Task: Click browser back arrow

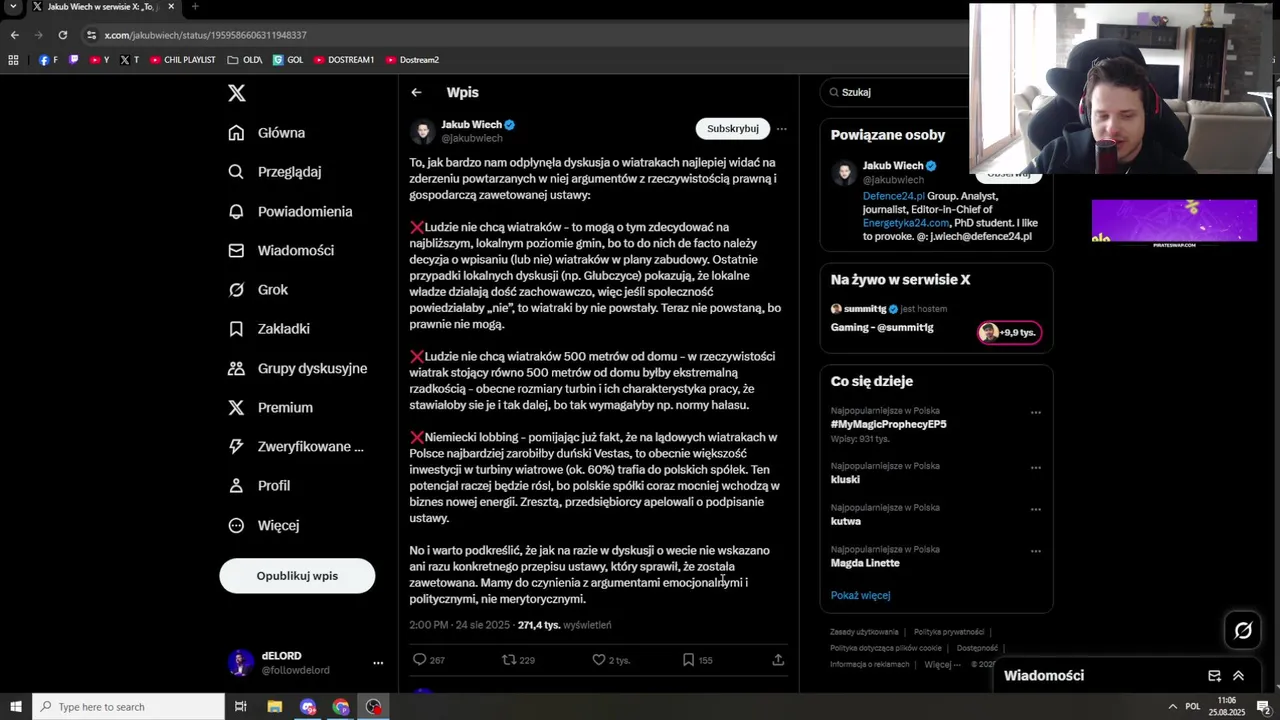Action: [14, 35]
